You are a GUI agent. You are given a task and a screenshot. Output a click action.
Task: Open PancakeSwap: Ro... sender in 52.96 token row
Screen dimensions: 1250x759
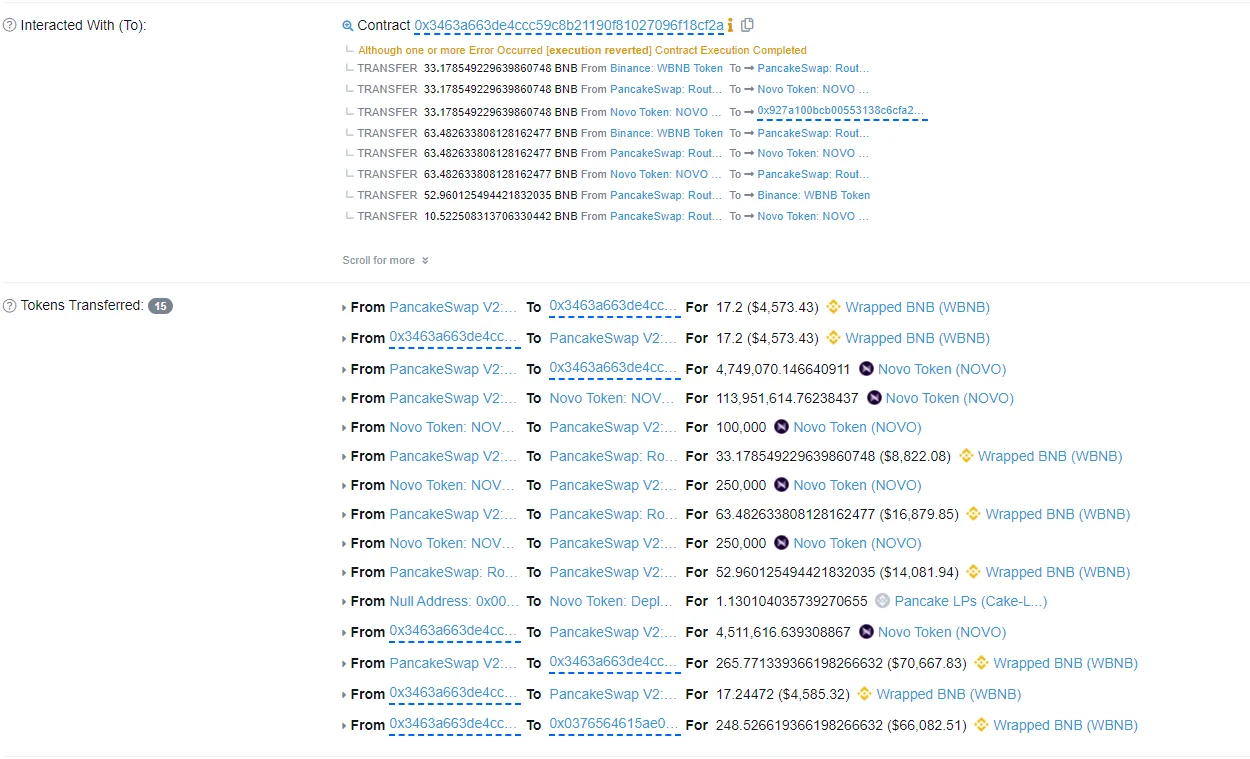point(455,572)
